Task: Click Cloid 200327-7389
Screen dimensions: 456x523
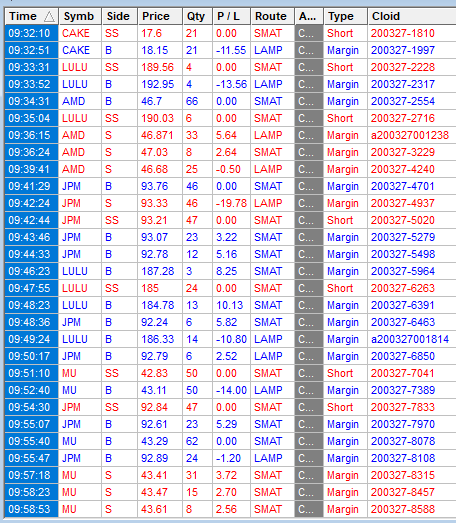Action: pos(403,391)
